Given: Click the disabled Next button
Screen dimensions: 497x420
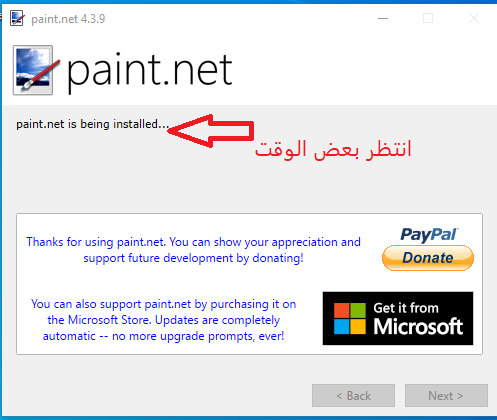Looking at the screenshot, I should (x=446, y=396).
